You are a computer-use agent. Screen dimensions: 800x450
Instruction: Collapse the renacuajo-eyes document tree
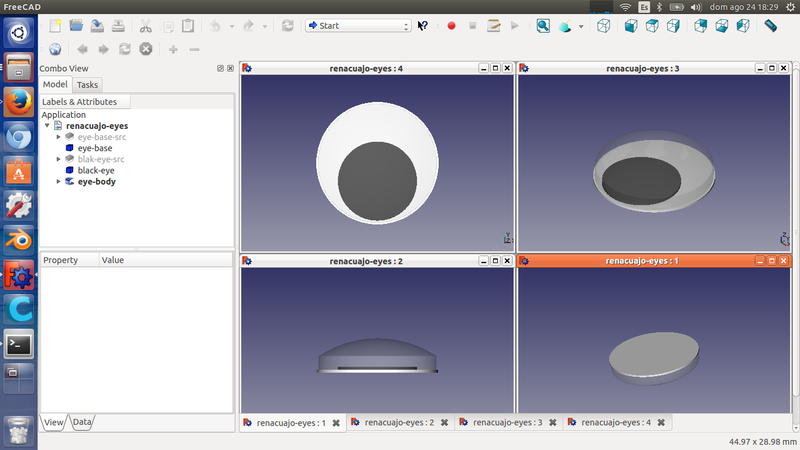[47, 126]
